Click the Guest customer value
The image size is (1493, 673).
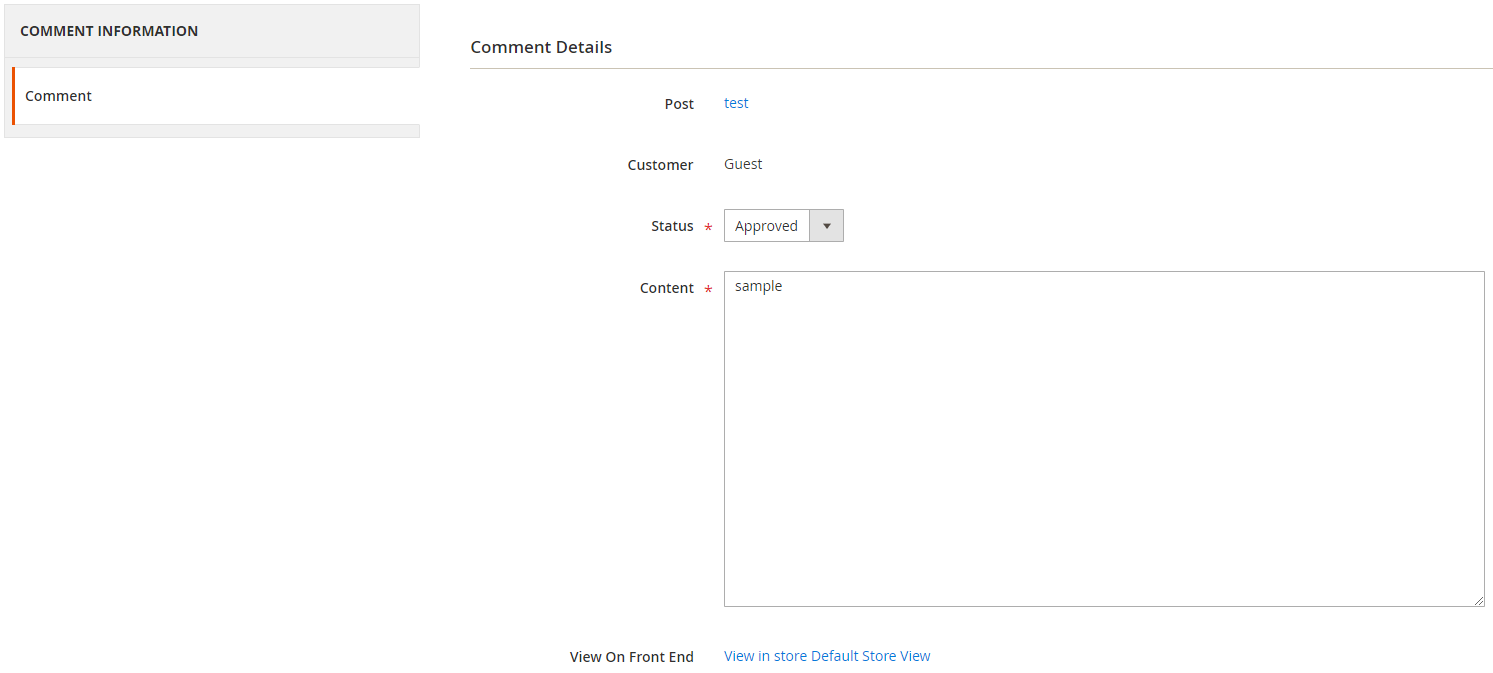pyautogui.click(x=743, y=164)
